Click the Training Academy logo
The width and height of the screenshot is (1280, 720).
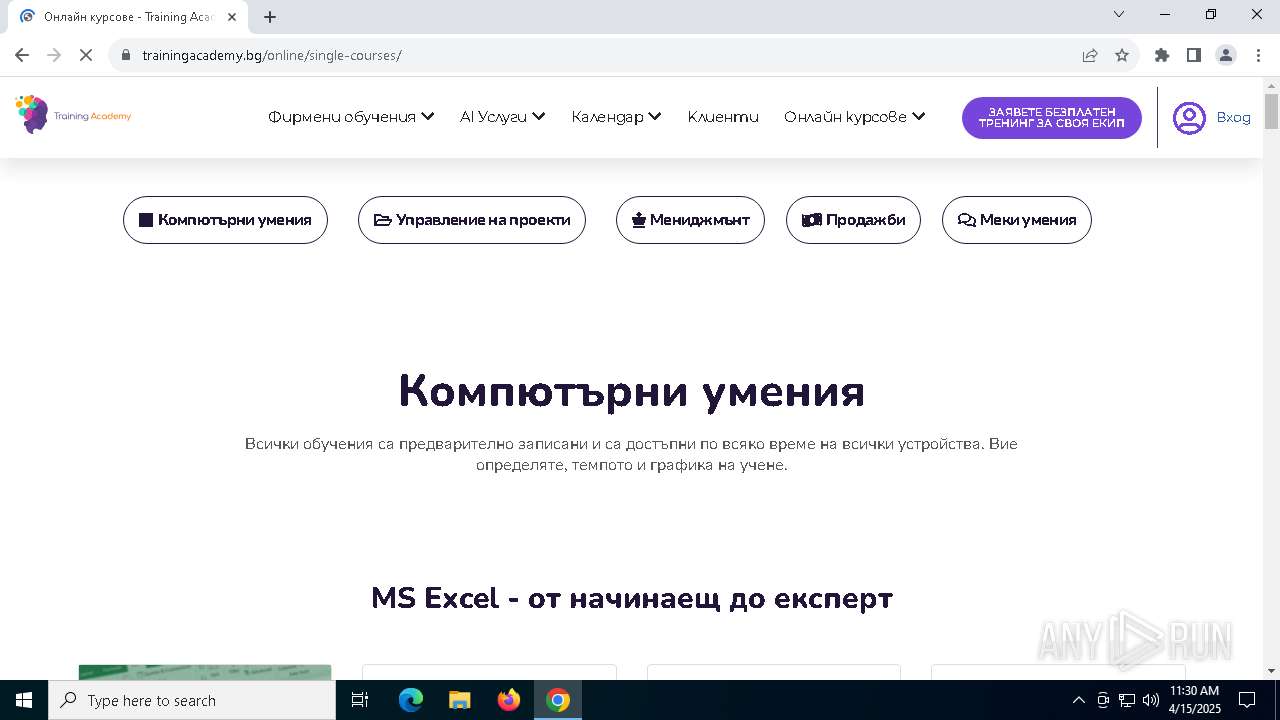[x=74, y=115]
